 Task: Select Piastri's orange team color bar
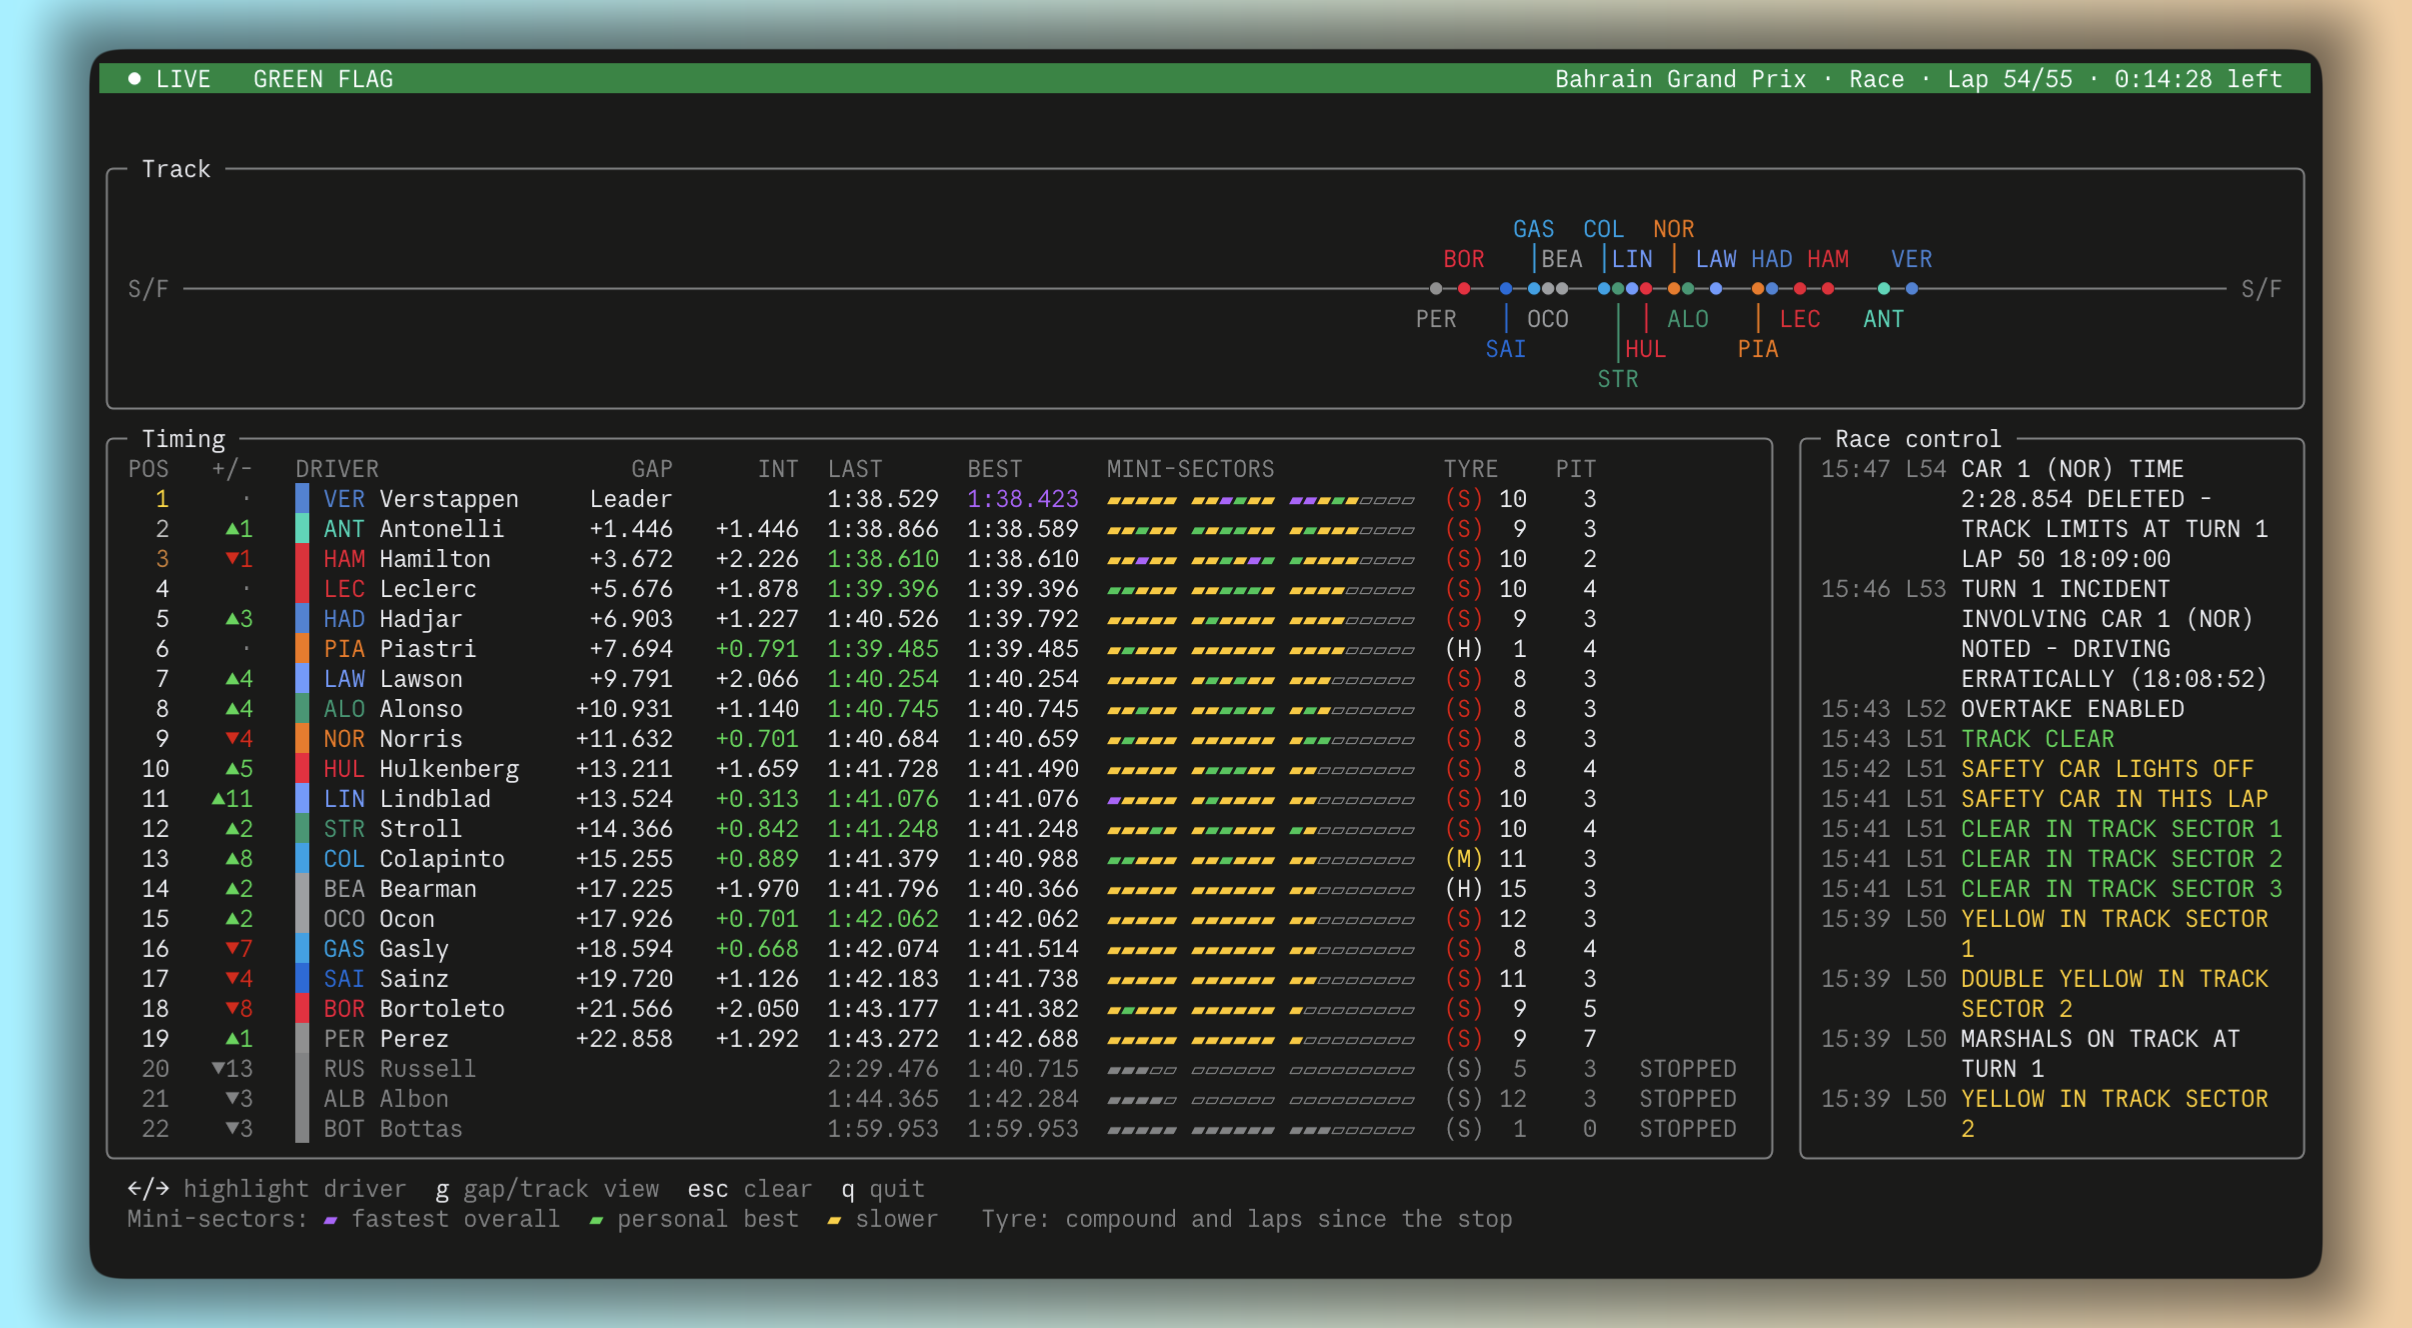click(302, 649)
